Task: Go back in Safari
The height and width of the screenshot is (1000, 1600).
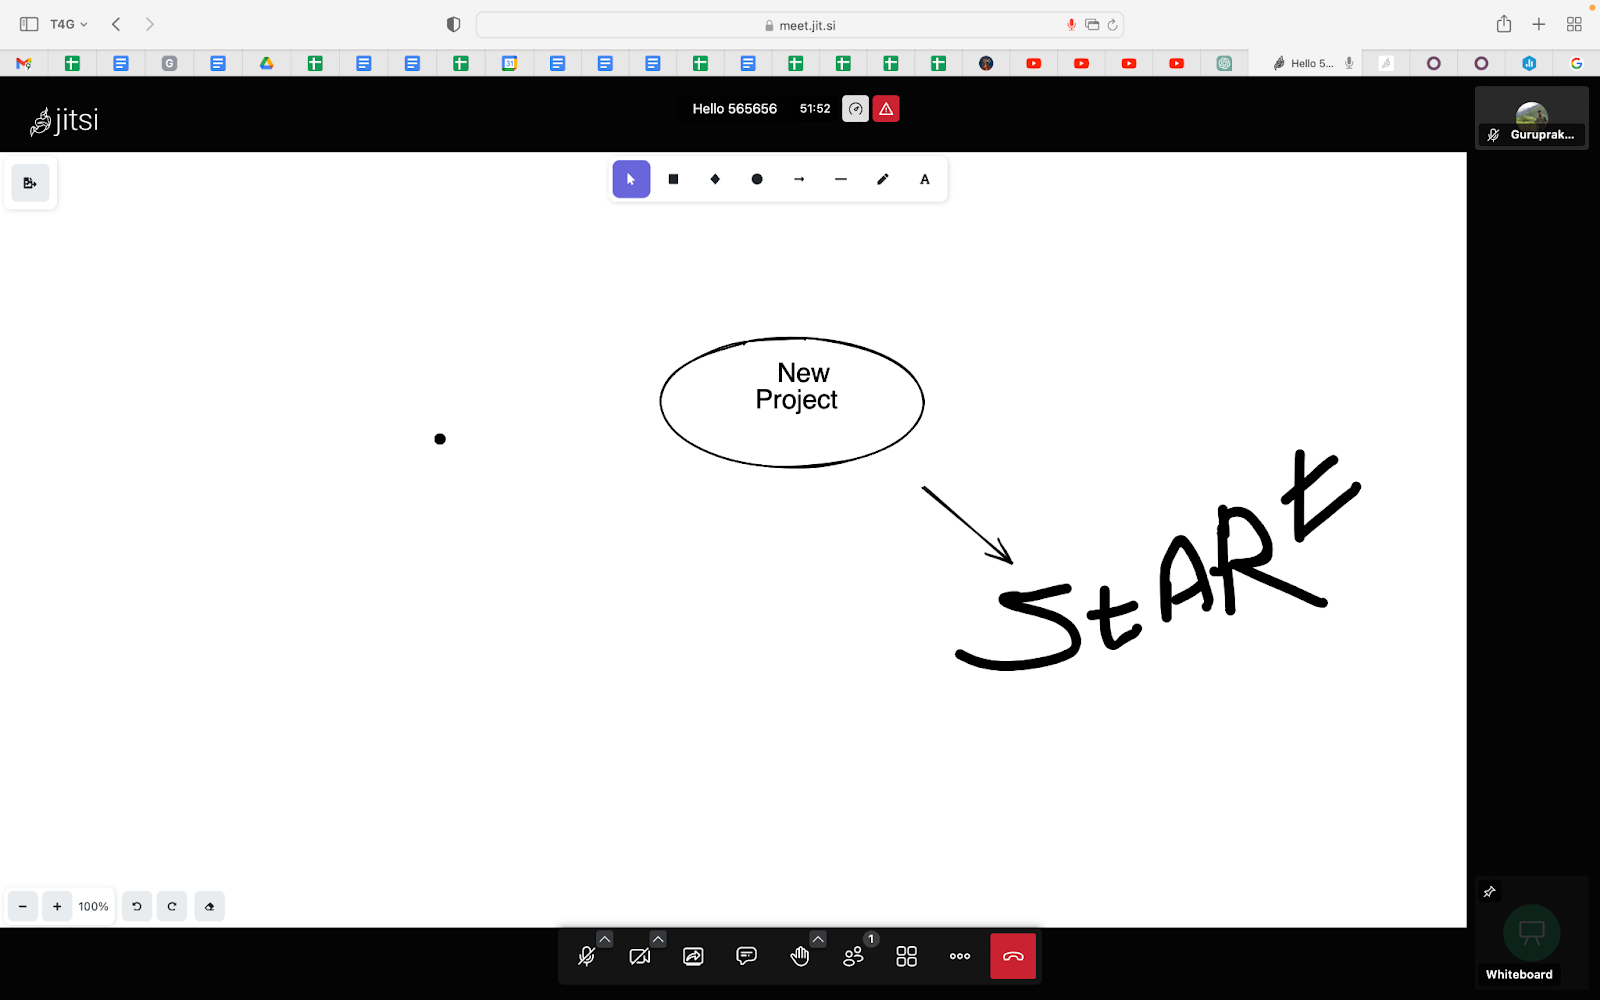Action: [x=116, y=24]
